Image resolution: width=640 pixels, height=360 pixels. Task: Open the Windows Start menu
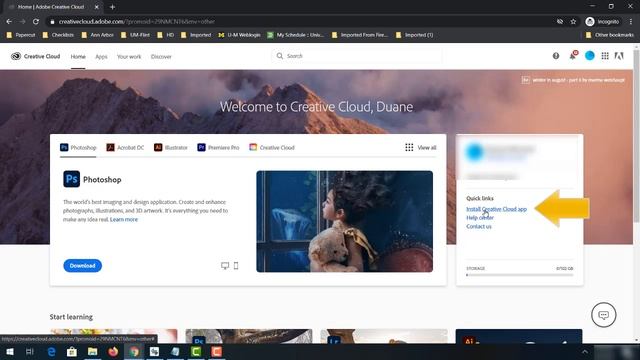click(x=10, y=351)
